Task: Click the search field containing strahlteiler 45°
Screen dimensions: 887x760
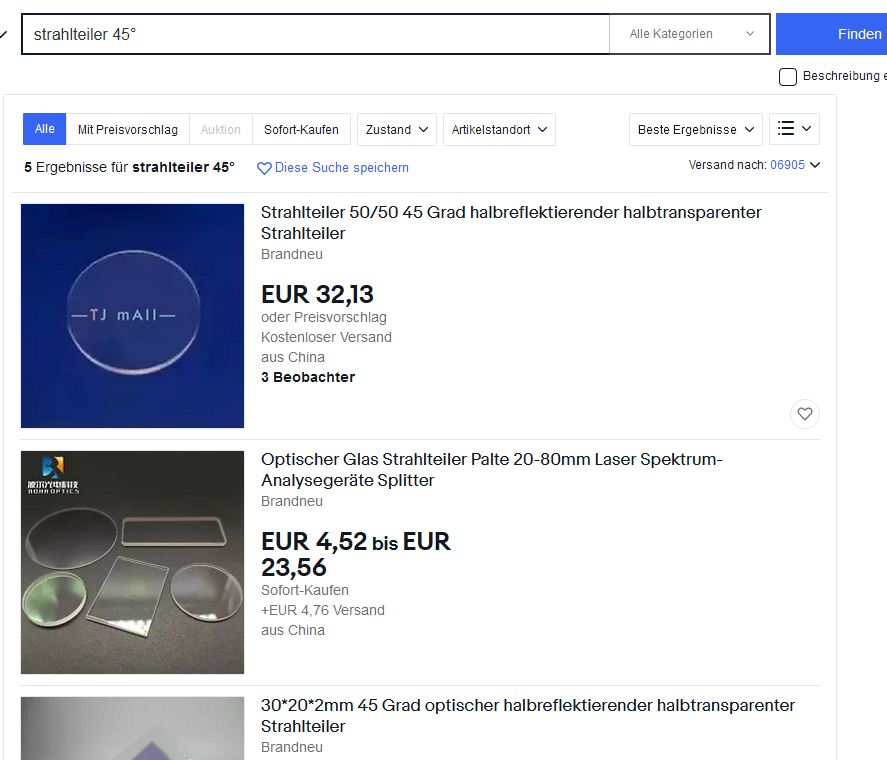Action: pyautogui.click(x=315, y=34)
